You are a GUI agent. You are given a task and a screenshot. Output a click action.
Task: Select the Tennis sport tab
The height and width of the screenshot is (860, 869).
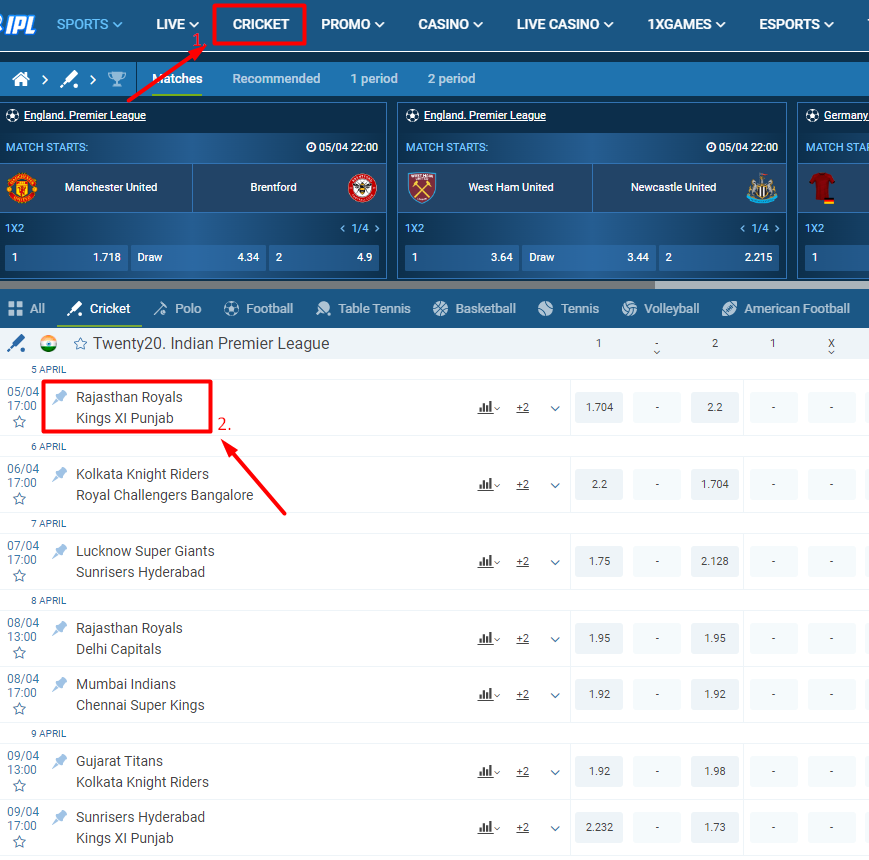click(x=569, y=309)
